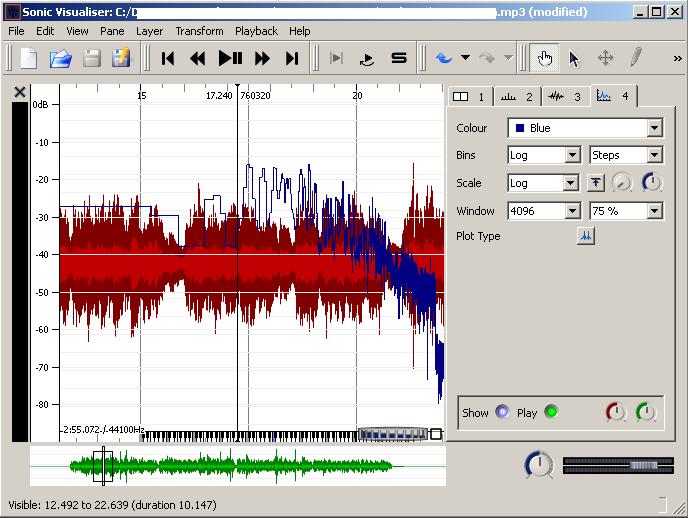Viewport: 688px width, 518px height.
Task: Expand the Window size 4096 dropdown
Action: click(x=544, y=211)
